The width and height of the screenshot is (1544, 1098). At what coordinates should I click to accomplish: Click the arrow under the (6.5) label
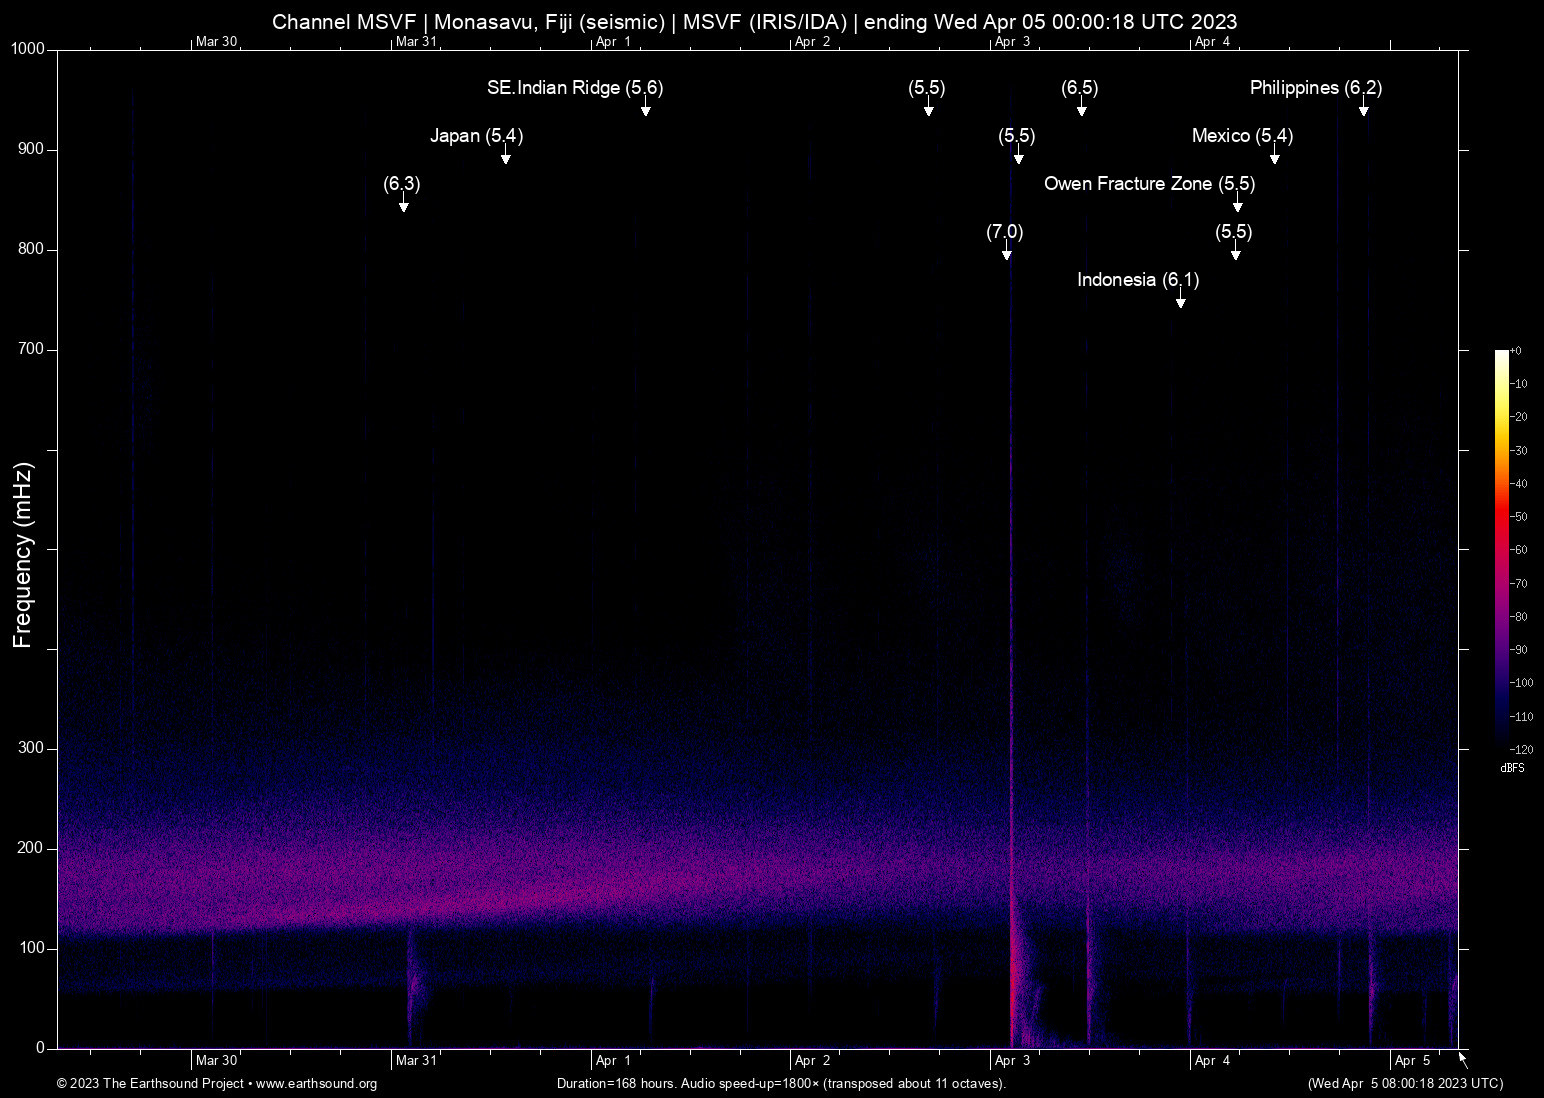1082,108
